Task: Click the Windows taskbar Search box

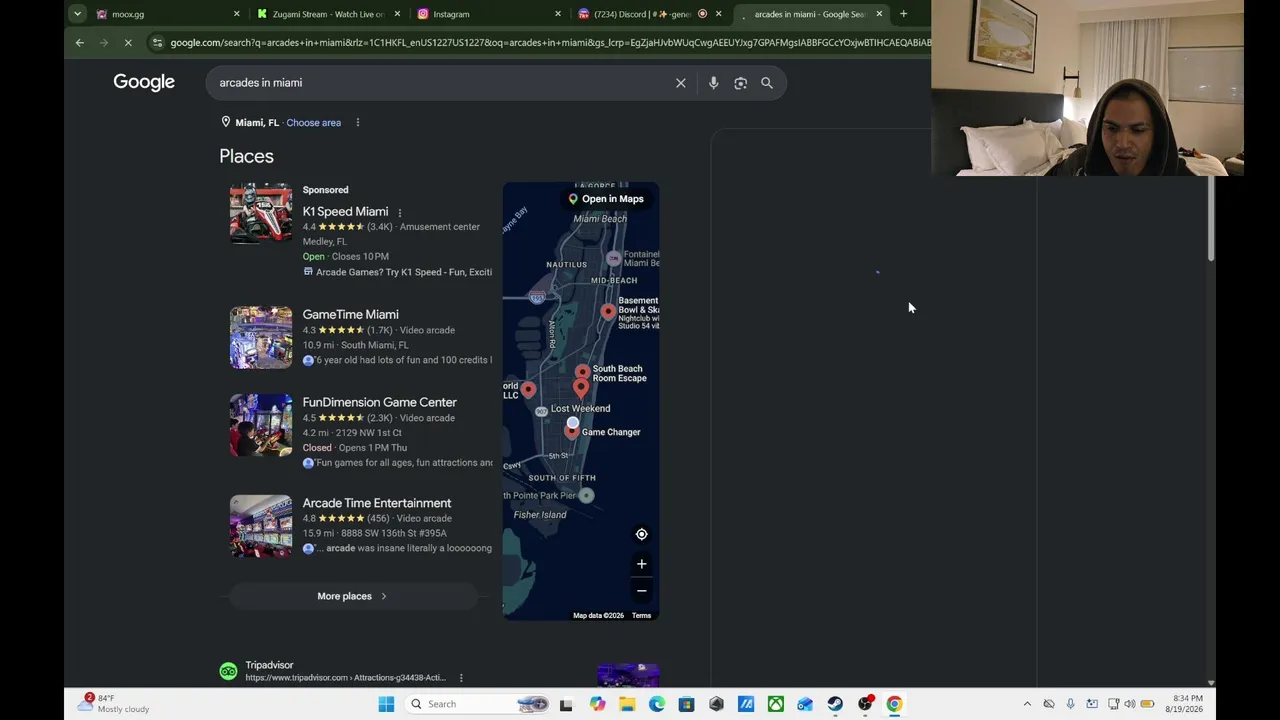Action: (x=479, y=704)
